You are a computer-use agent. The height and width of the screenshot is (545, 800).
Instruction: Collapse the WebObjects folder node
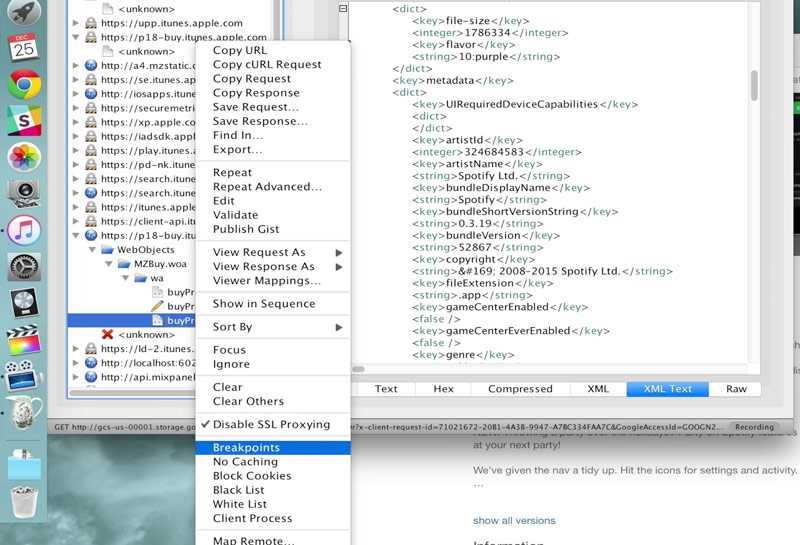(x=92, y=250)
